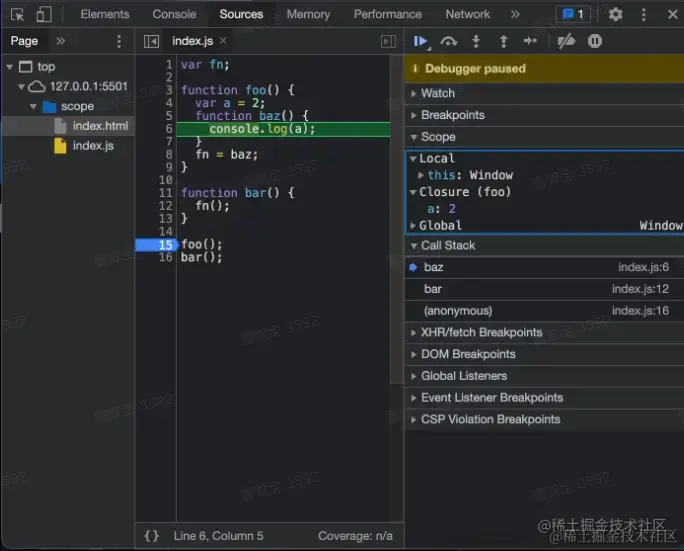Click the Step icon in debugger toolbar

click(x=530, y=41)
